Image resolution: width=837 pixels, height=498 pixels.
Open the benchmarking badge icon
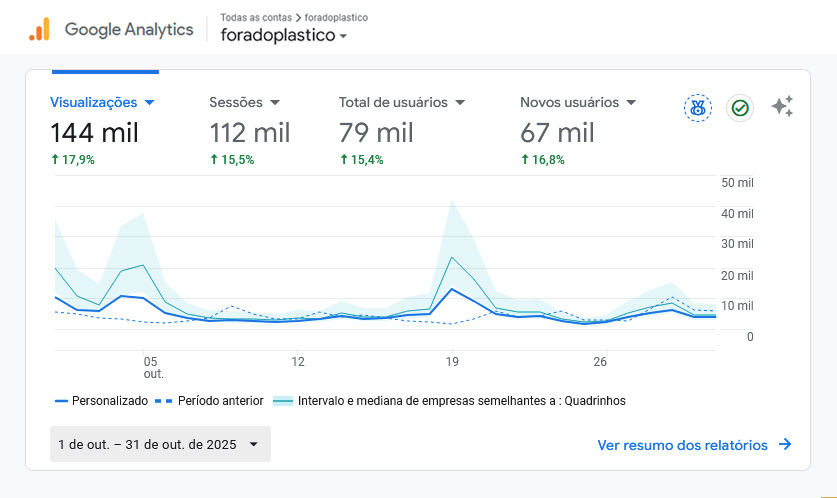[x=698, y=108]
